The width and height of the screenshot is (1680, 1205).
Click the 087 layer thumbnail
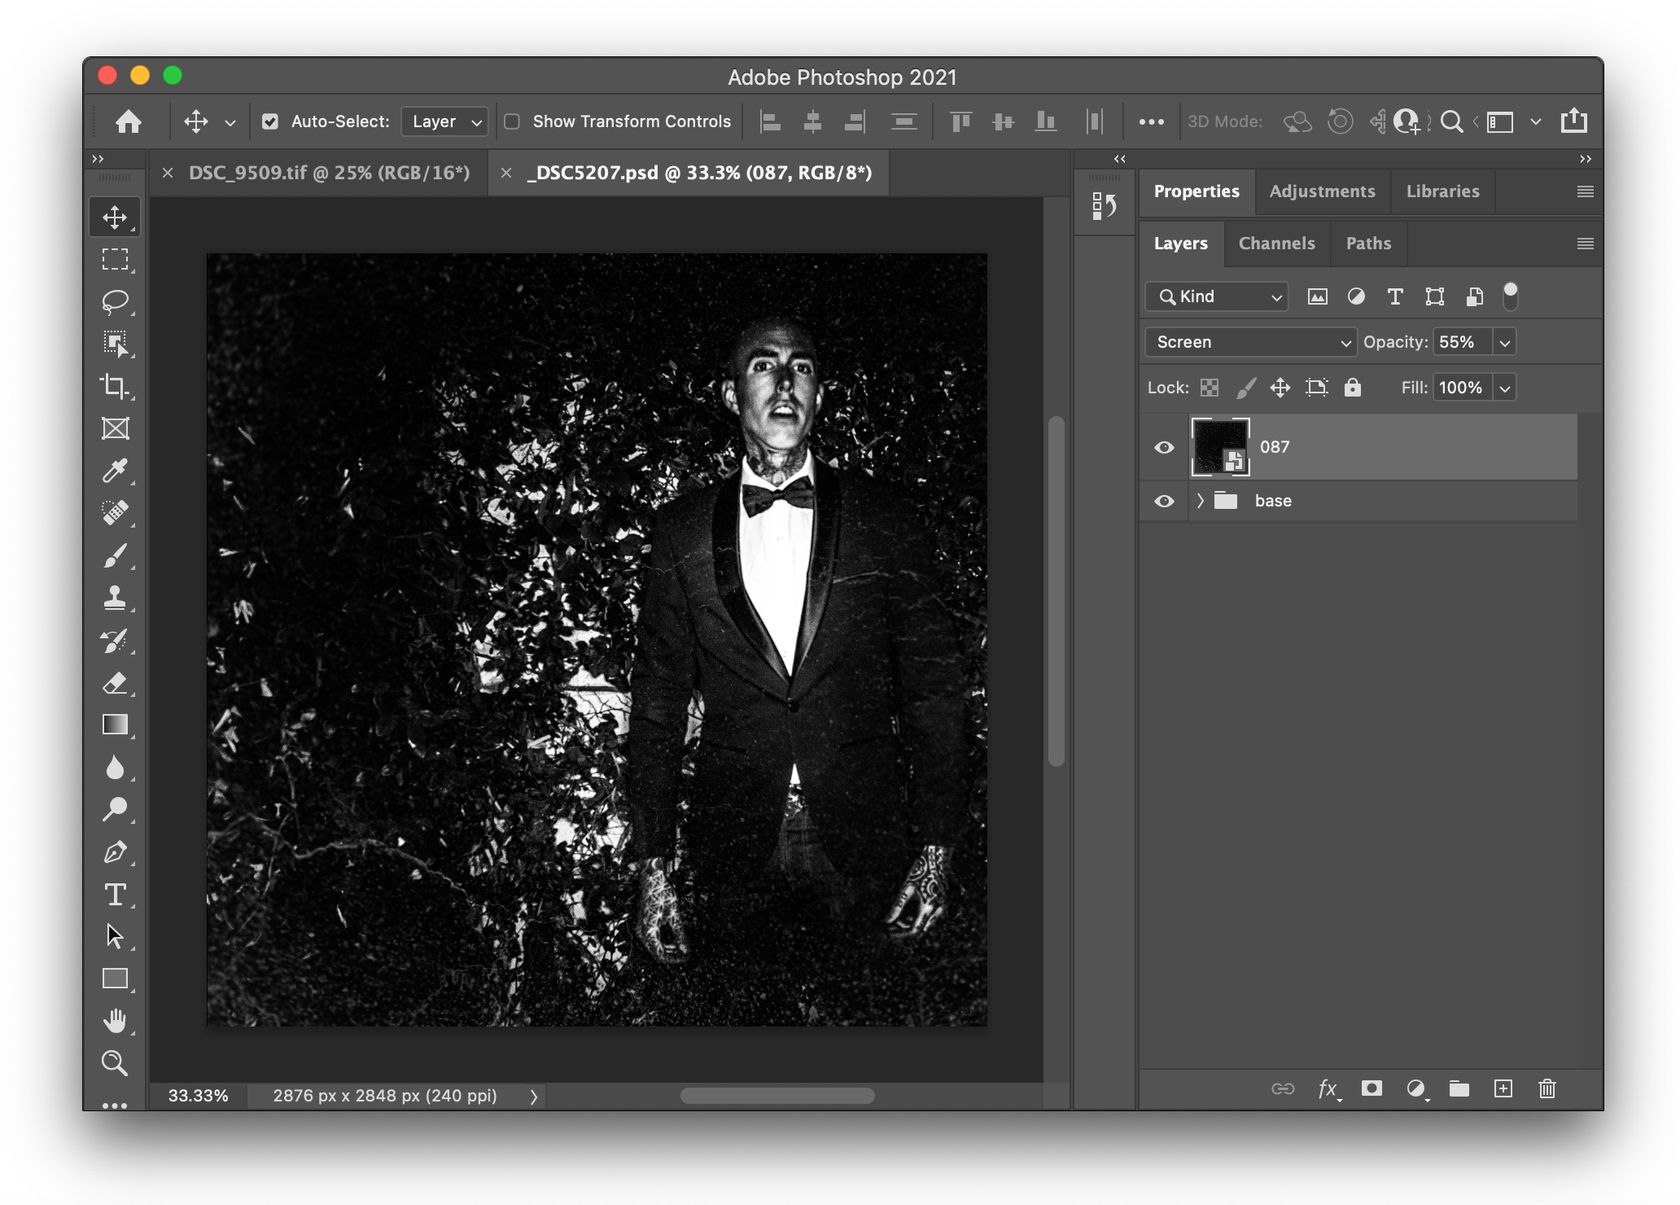pyautogui.click(x=1220, y=447)
